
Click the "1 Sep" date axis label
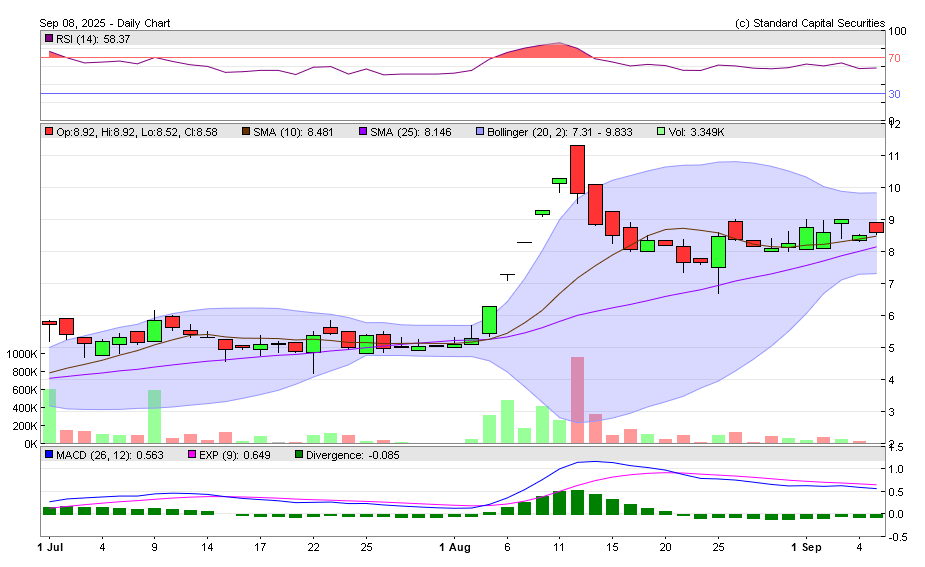tap(806, 548)
